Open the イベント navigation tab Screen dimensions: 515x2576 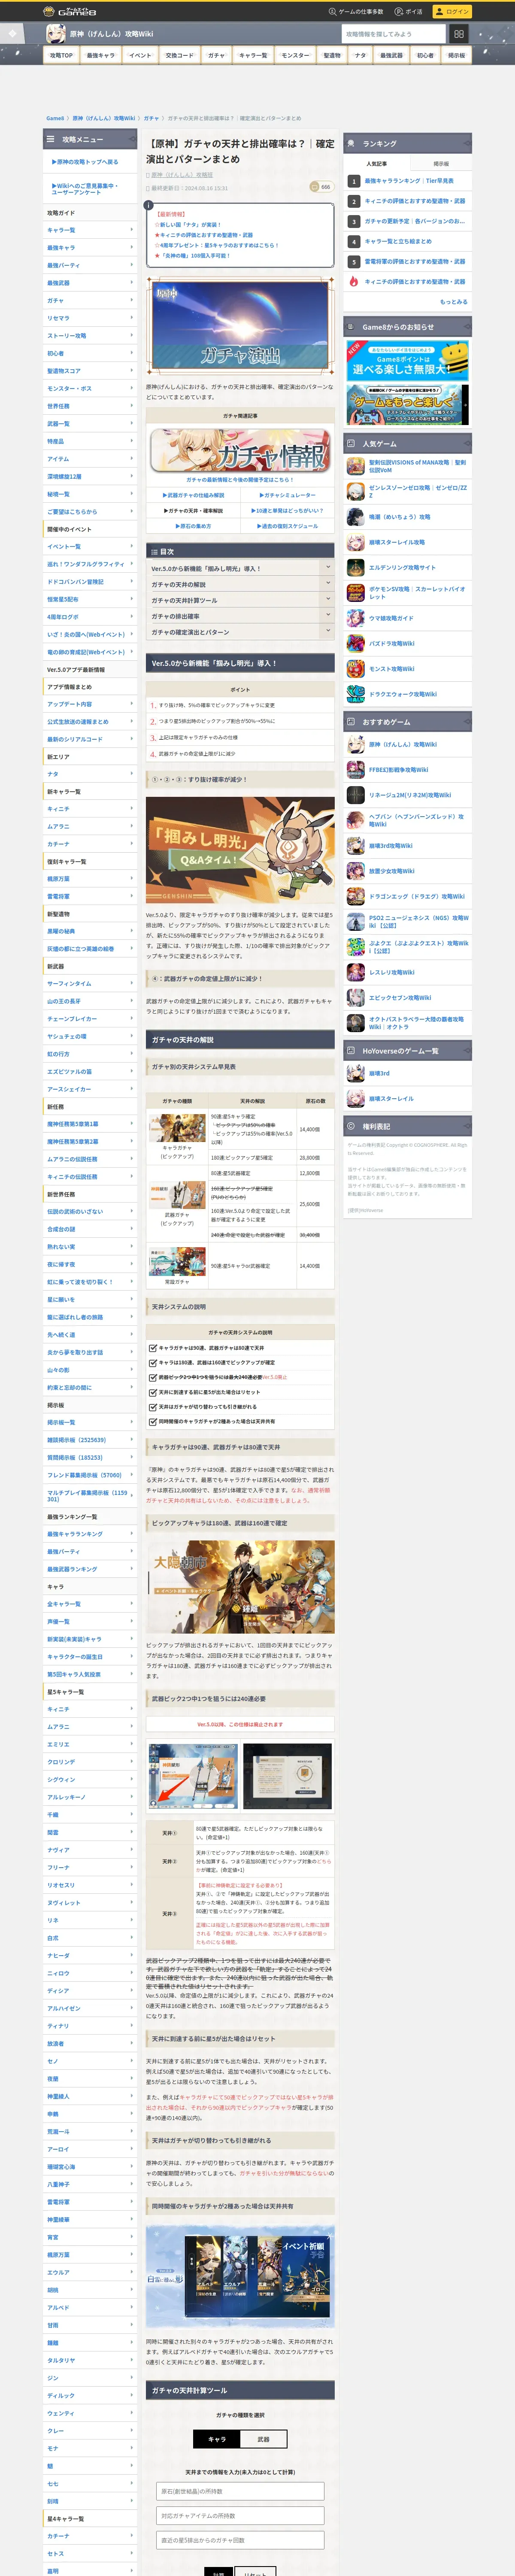140,56
